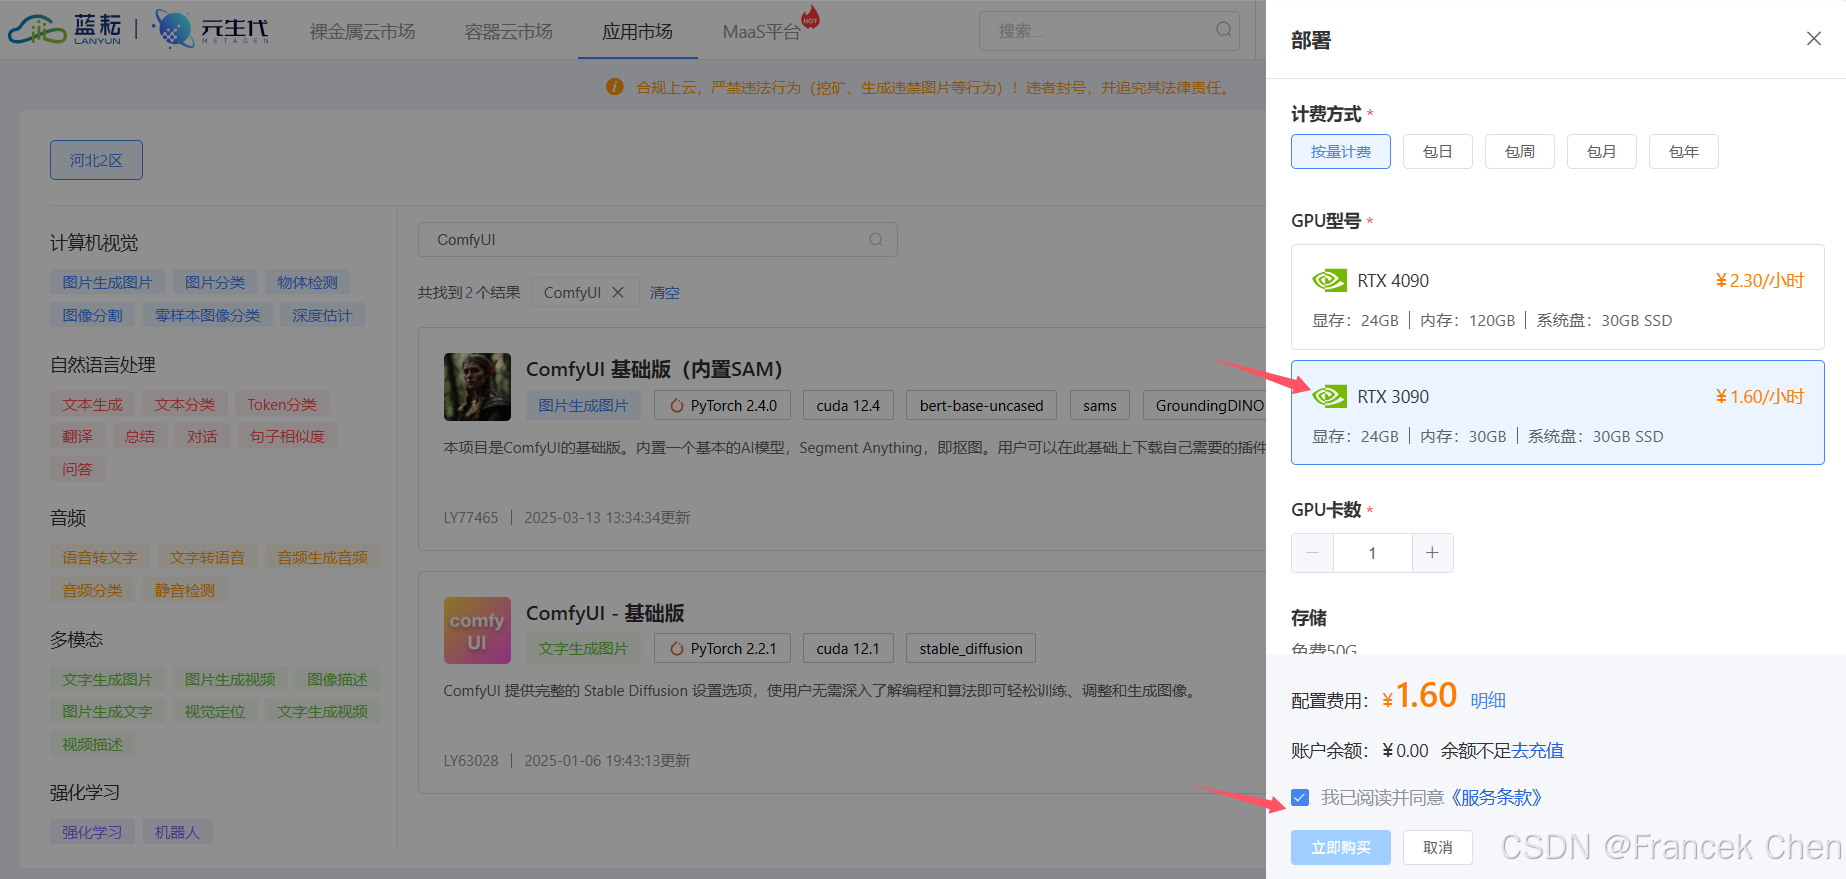The width and height of the screenshot is (1846, 879).
Task: Open the MaaS平台 tab
Action: [761, 32]
